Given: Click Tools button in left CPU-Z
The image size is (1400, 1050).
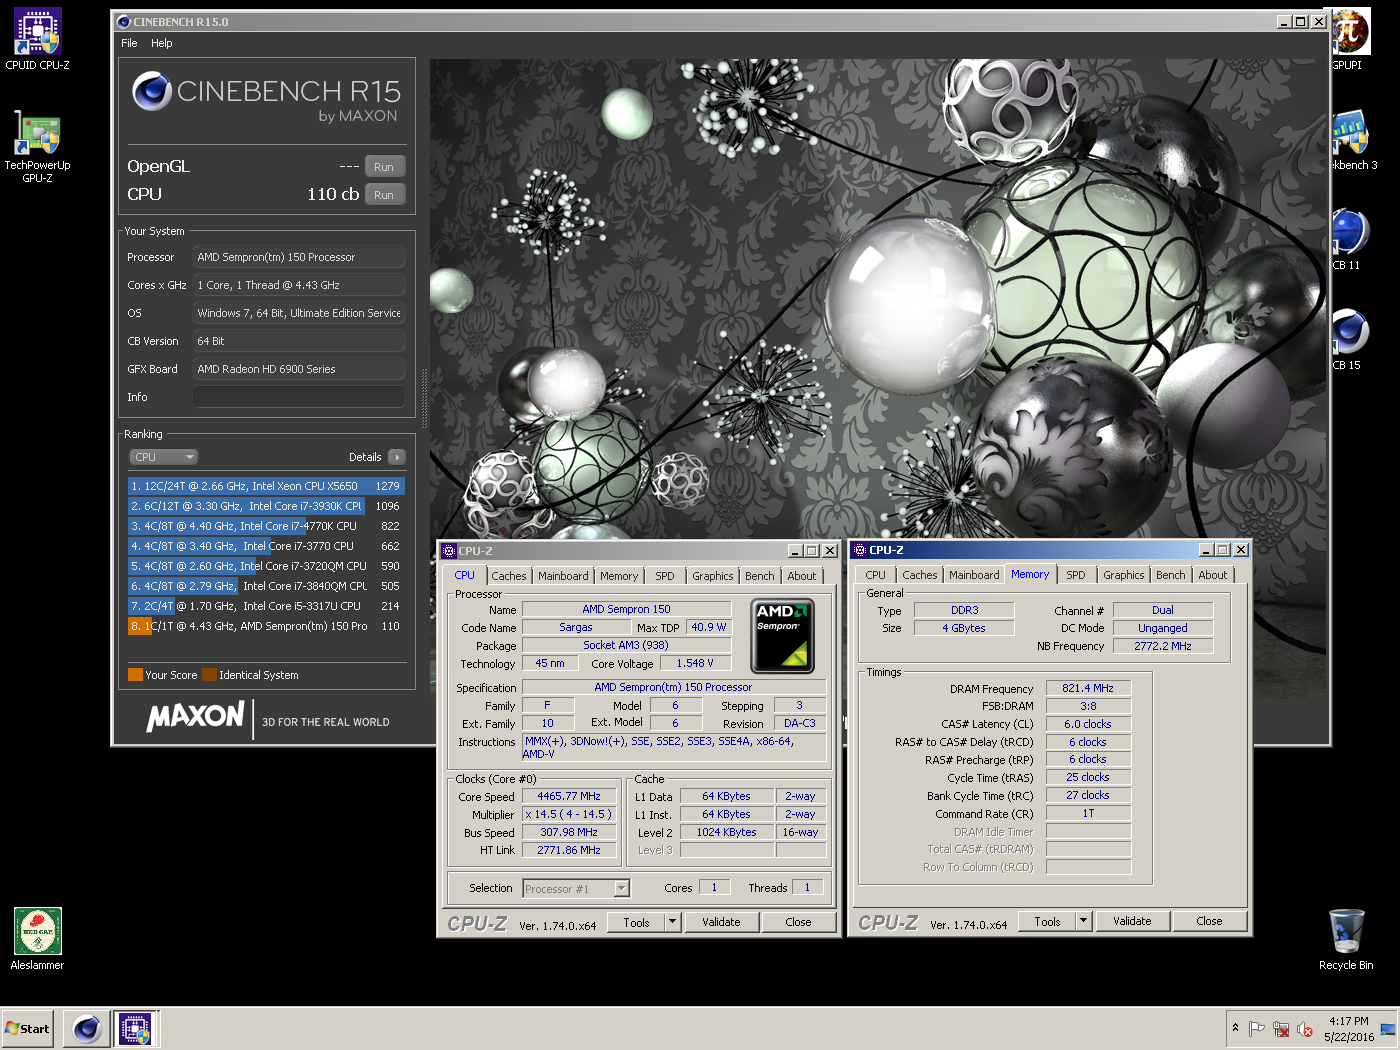Looking at the screenshot, I should 636,922.
